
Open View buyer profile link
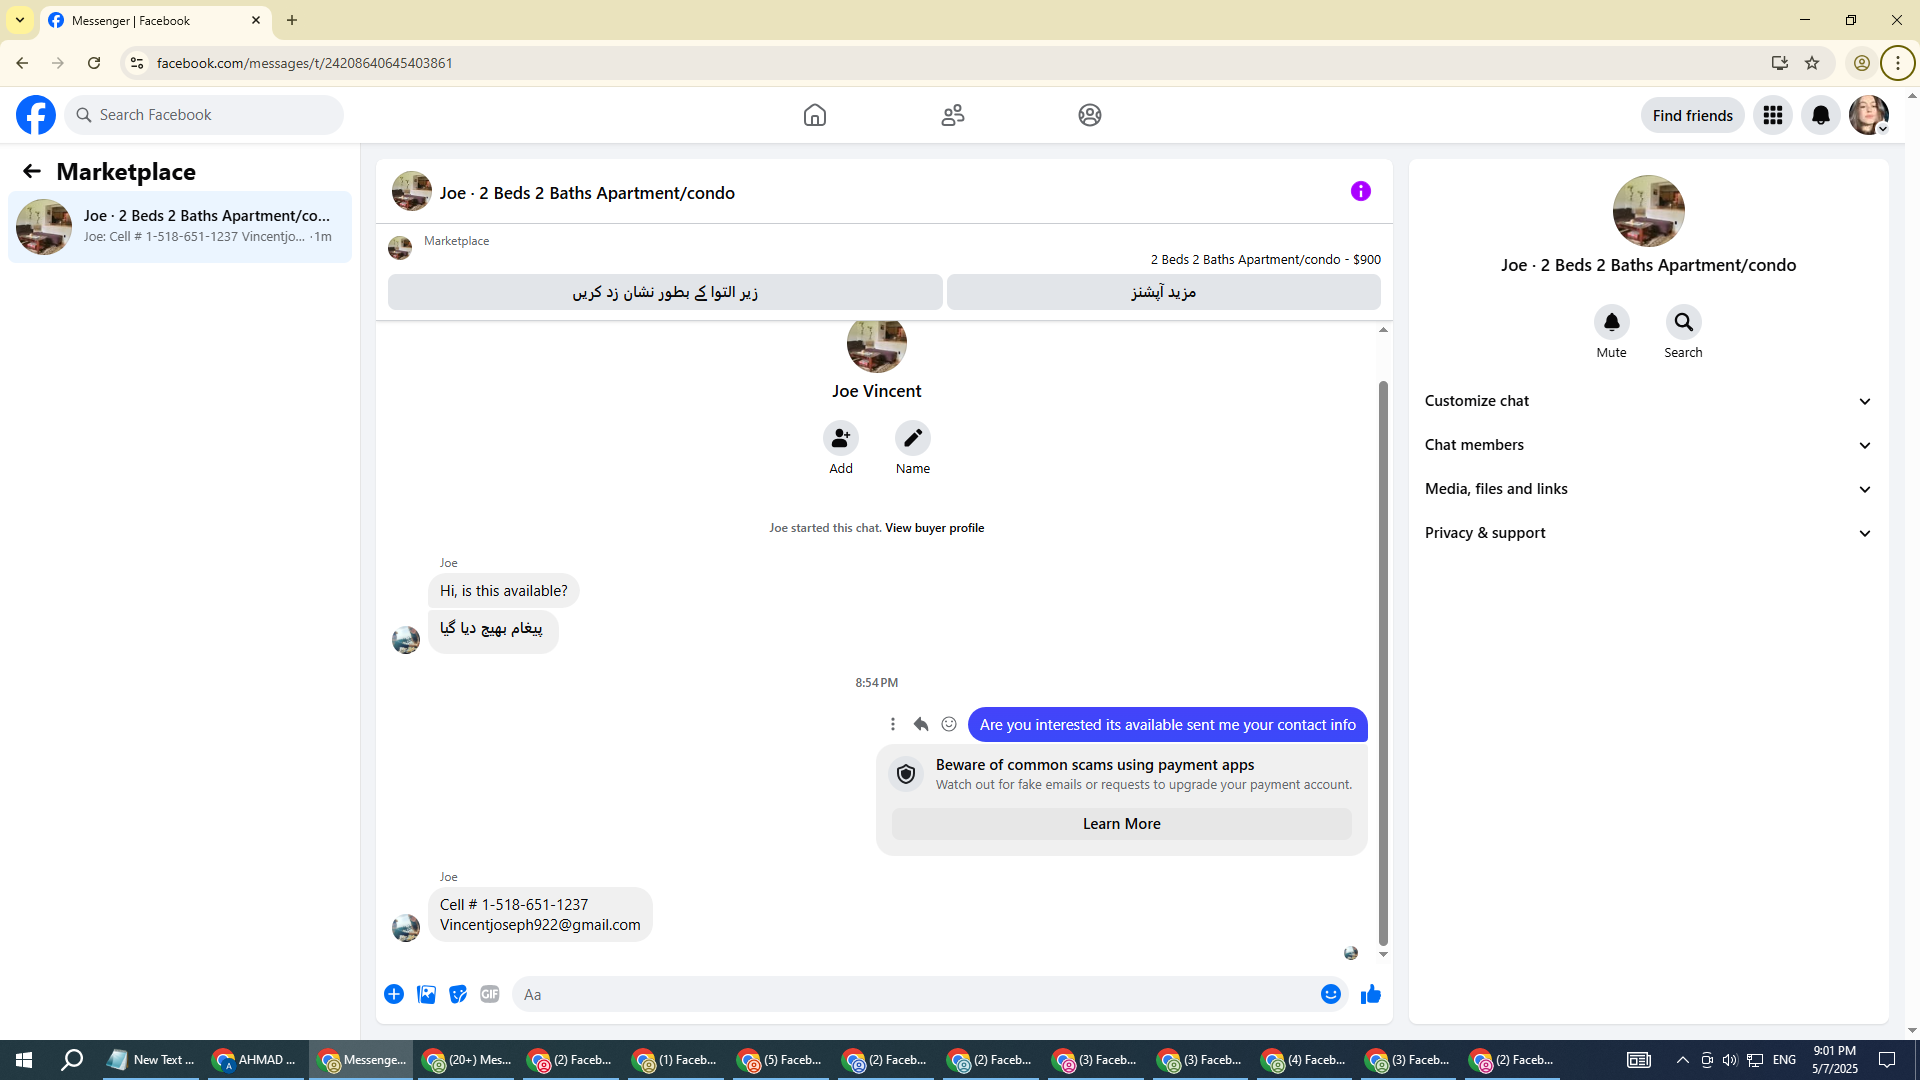pyautogui.click(x=934, y=528)
